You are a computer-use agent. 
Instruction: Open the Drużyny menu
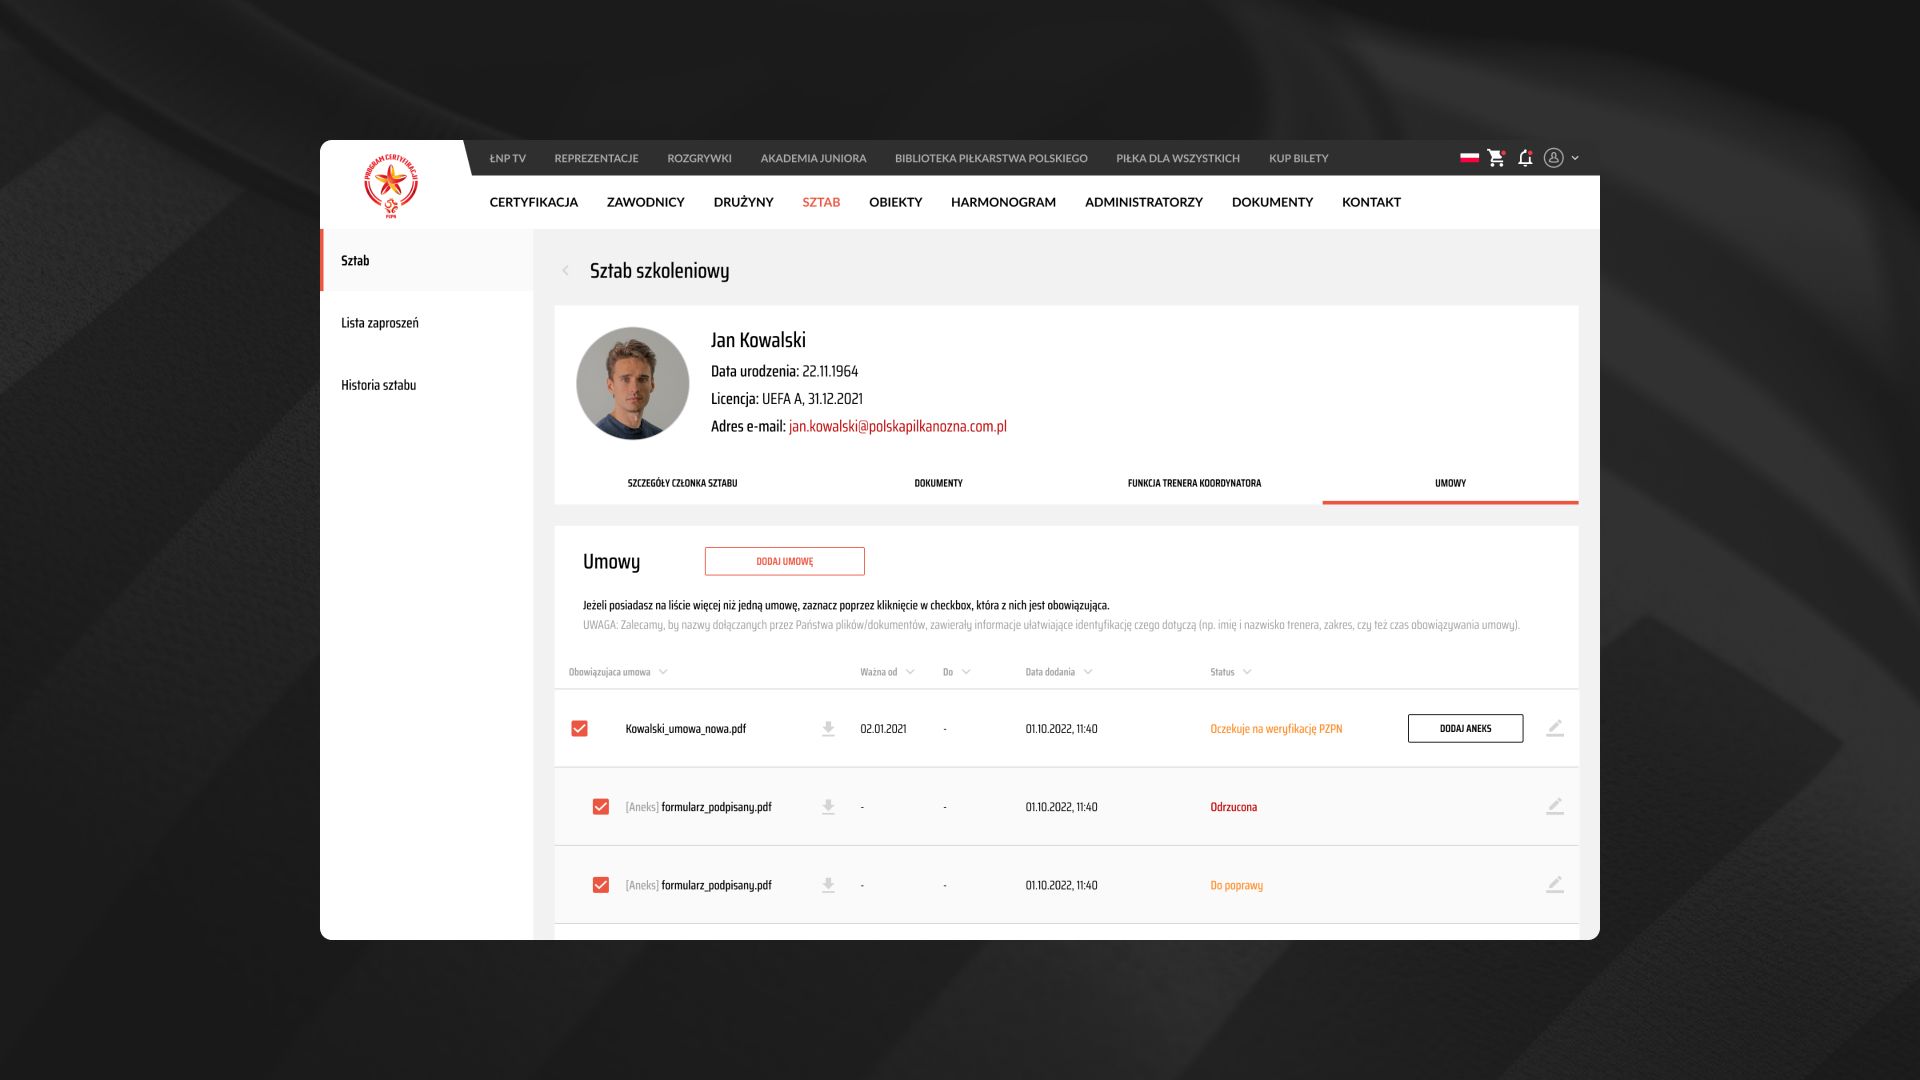click(744, 202)
